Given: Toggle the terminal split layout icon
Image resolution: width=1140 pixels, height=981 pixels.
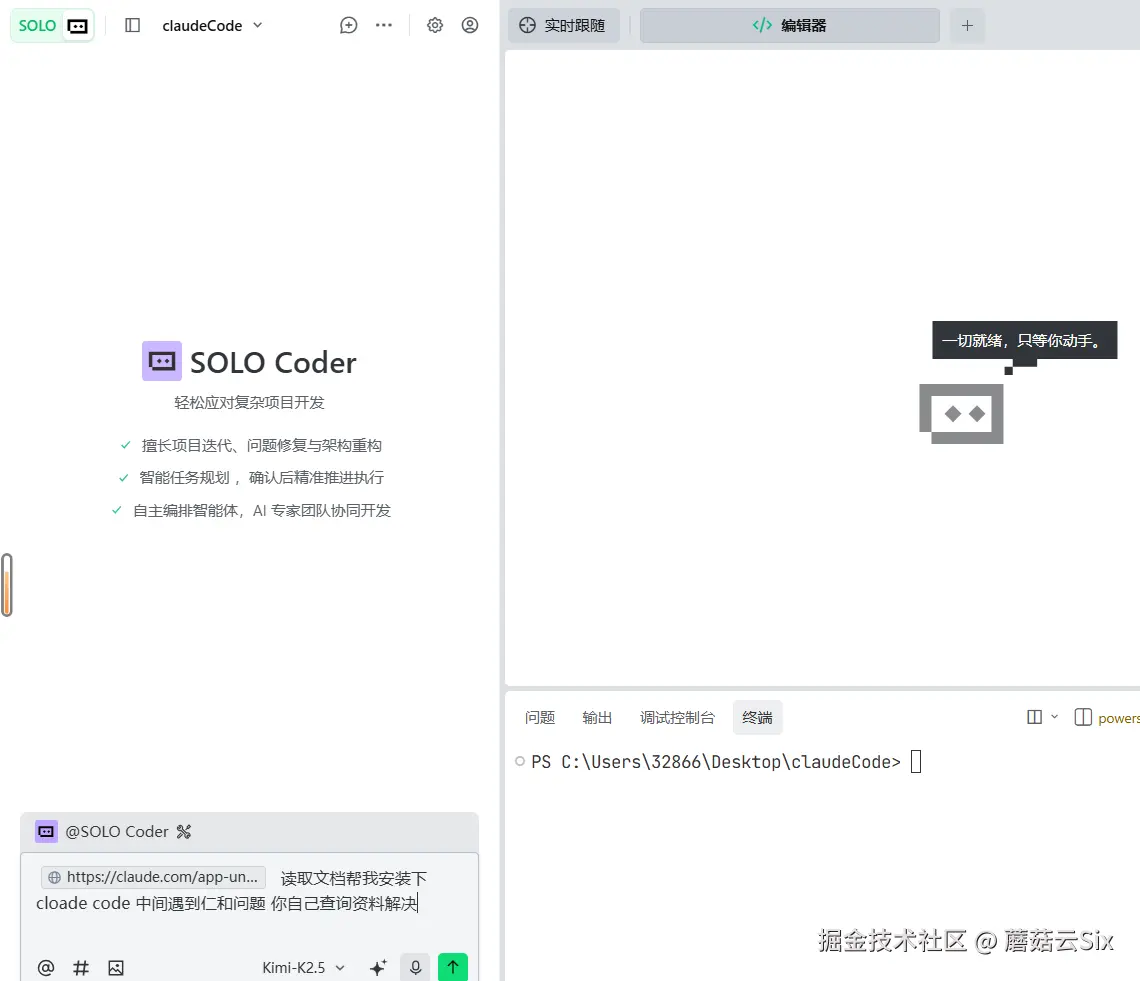Looking at the screenshot, I should [x=1034, y=716].
